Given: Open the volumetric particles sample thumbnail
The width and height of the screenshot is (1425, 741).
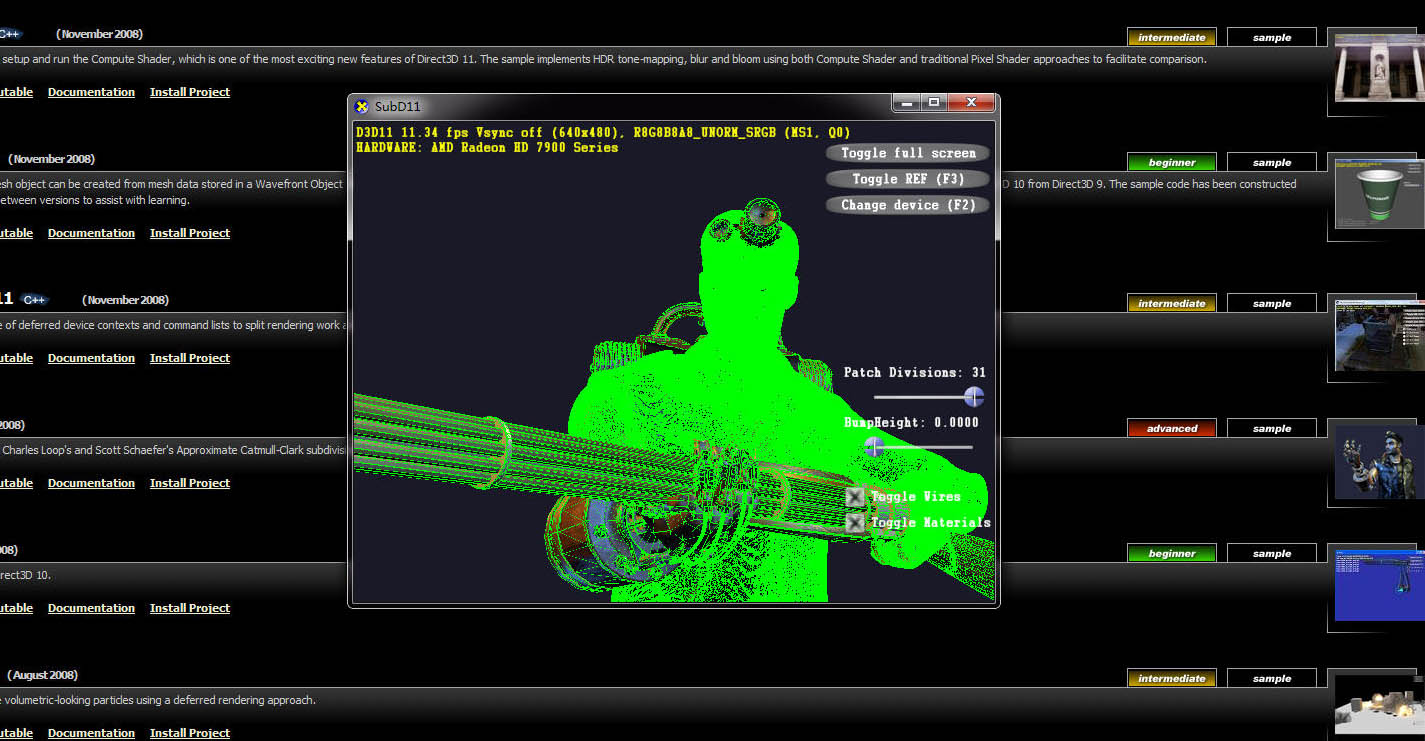Looking at the screenshot, I should click(1378, 705).
